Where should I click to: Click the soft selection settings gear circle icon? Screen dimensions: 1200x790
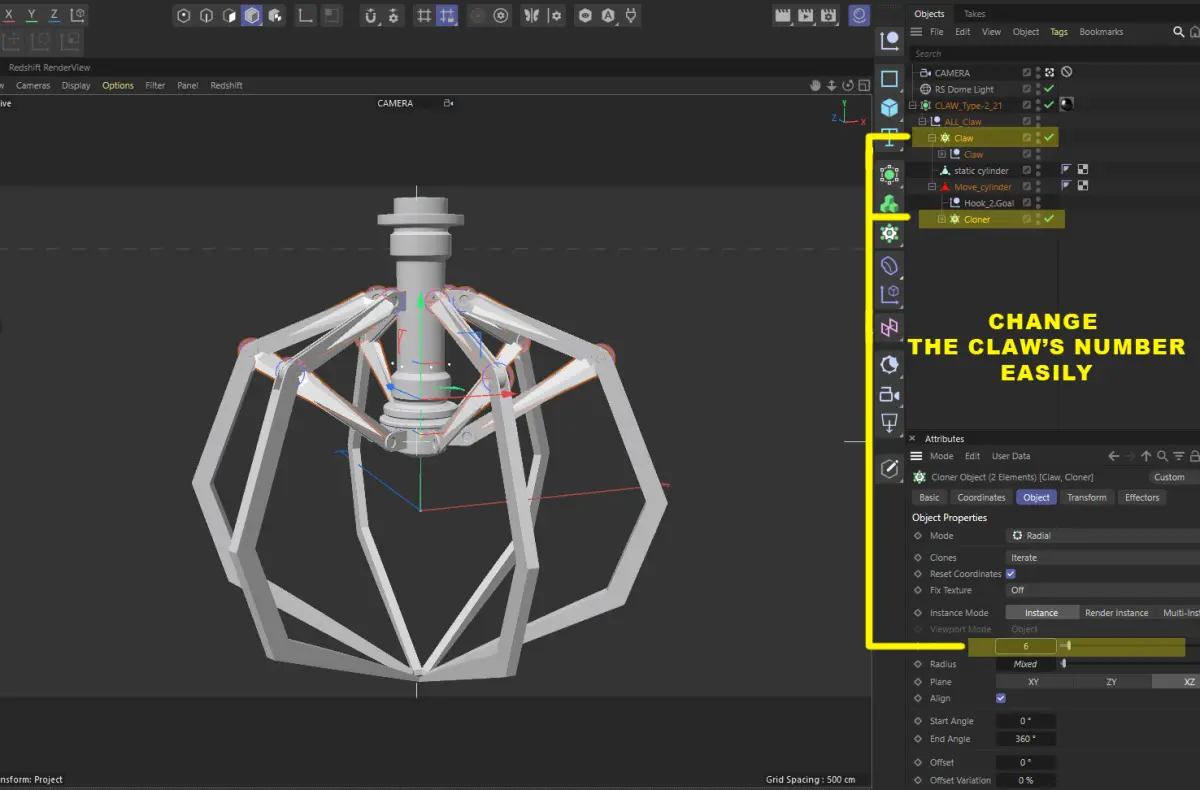[501, 15]
